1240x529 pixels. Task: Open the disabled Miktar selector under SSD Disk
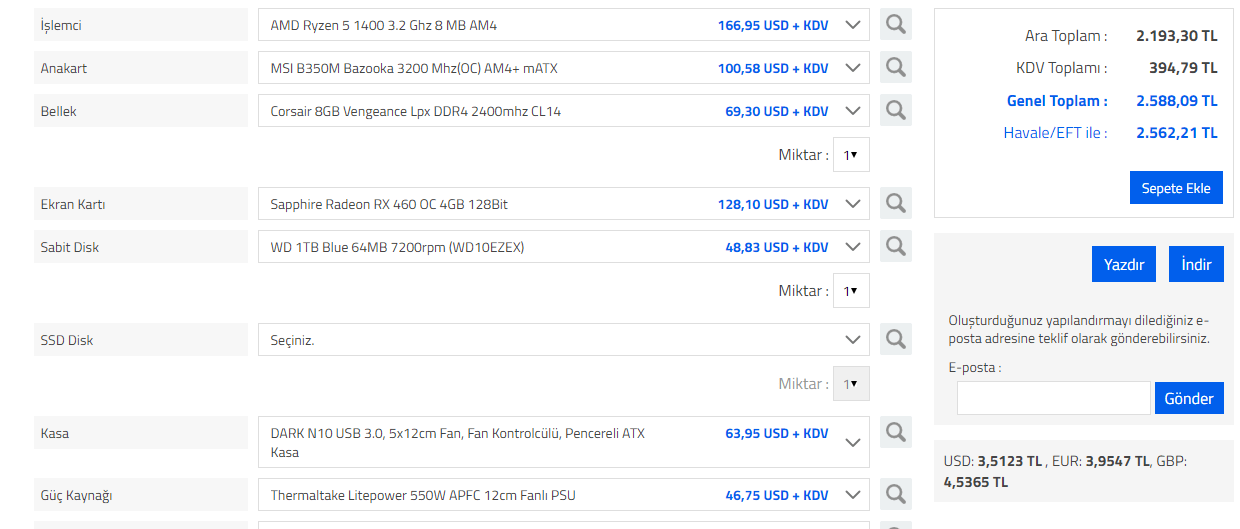pos(851,384)
